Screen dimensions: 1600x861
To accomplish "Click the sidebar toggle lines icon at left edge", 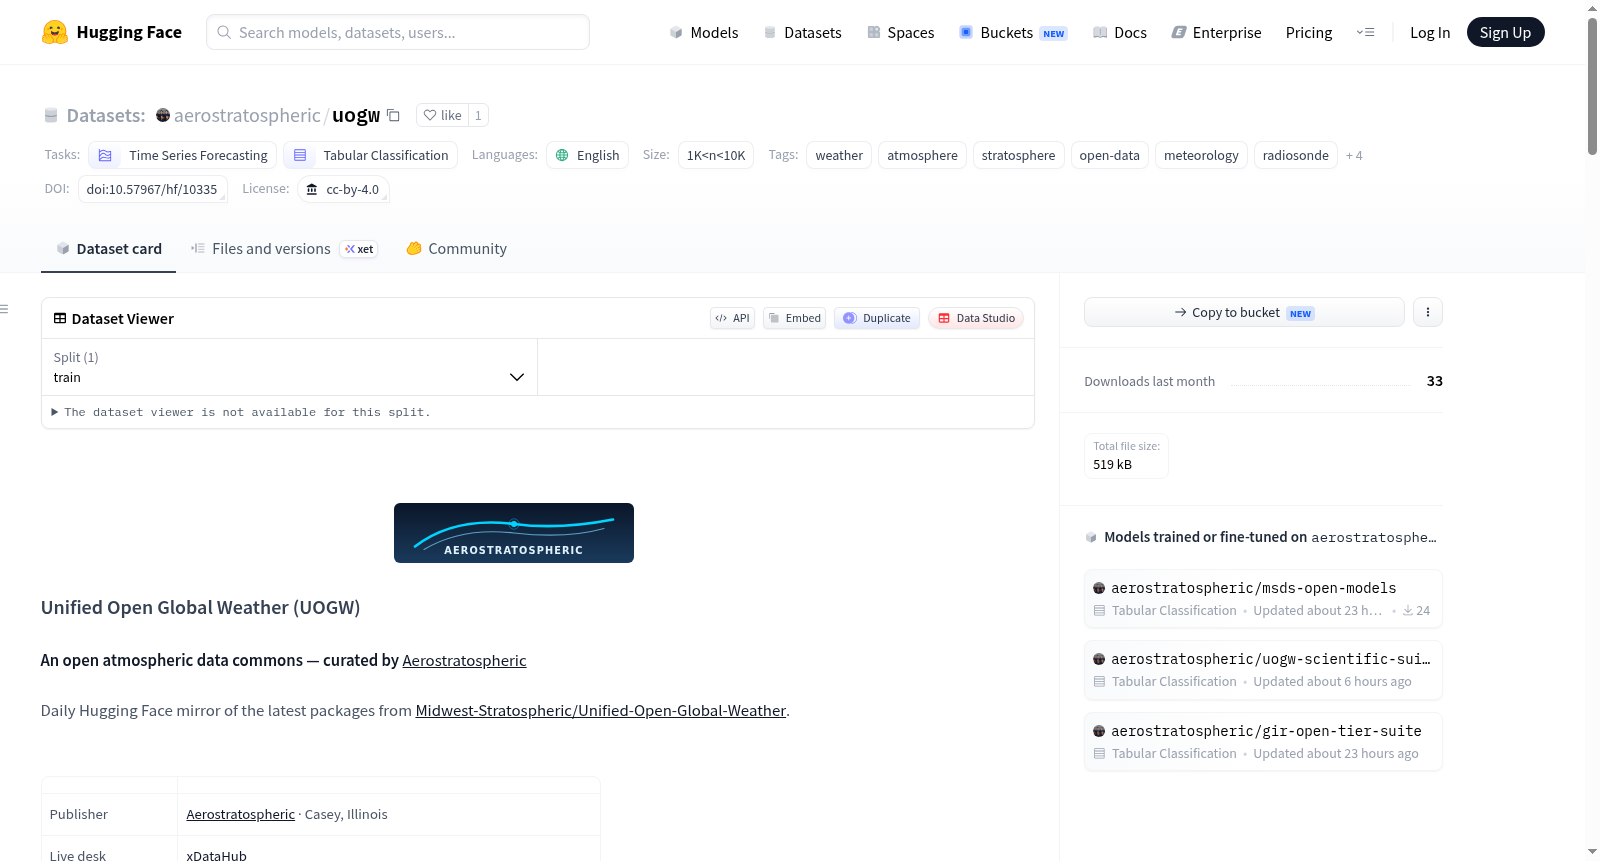I will click(4, 309).
